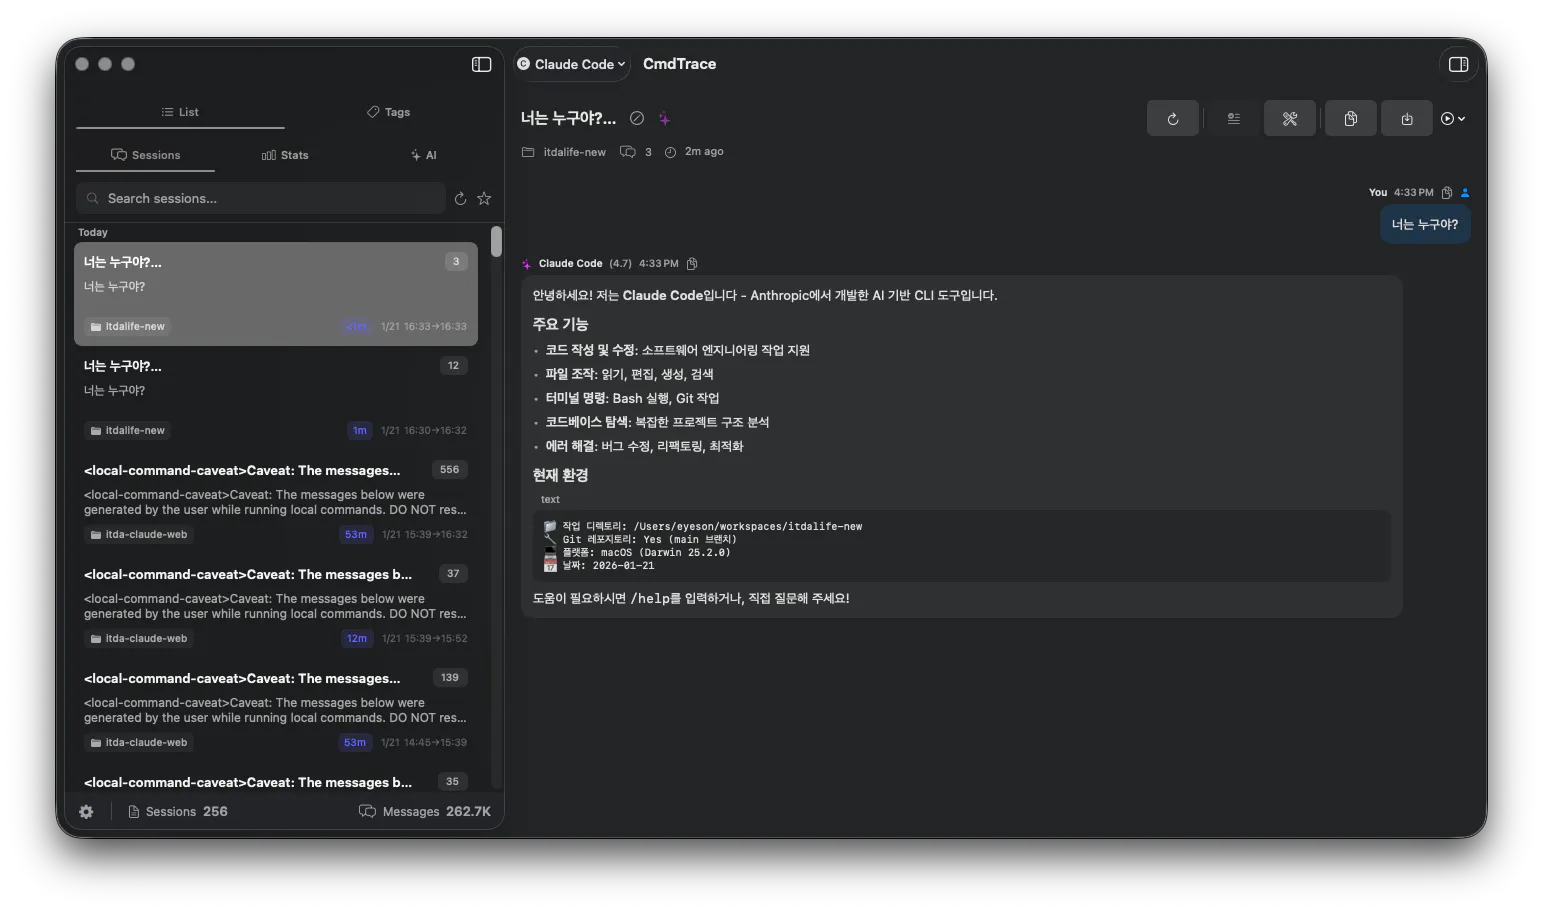Open the 너는 누구야 session with 12 messages

tap(276, 398)
